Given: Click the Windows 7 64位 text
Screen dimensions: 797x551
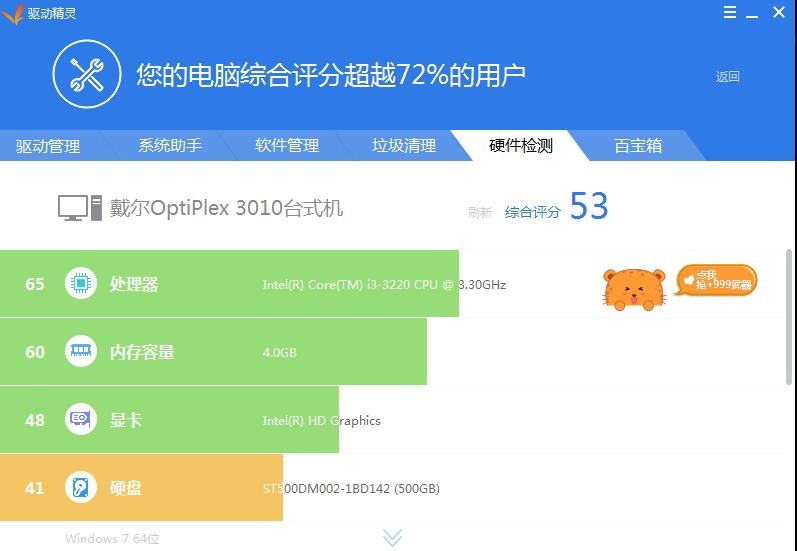Looking at the screenshot, I should tap(112, 538).
